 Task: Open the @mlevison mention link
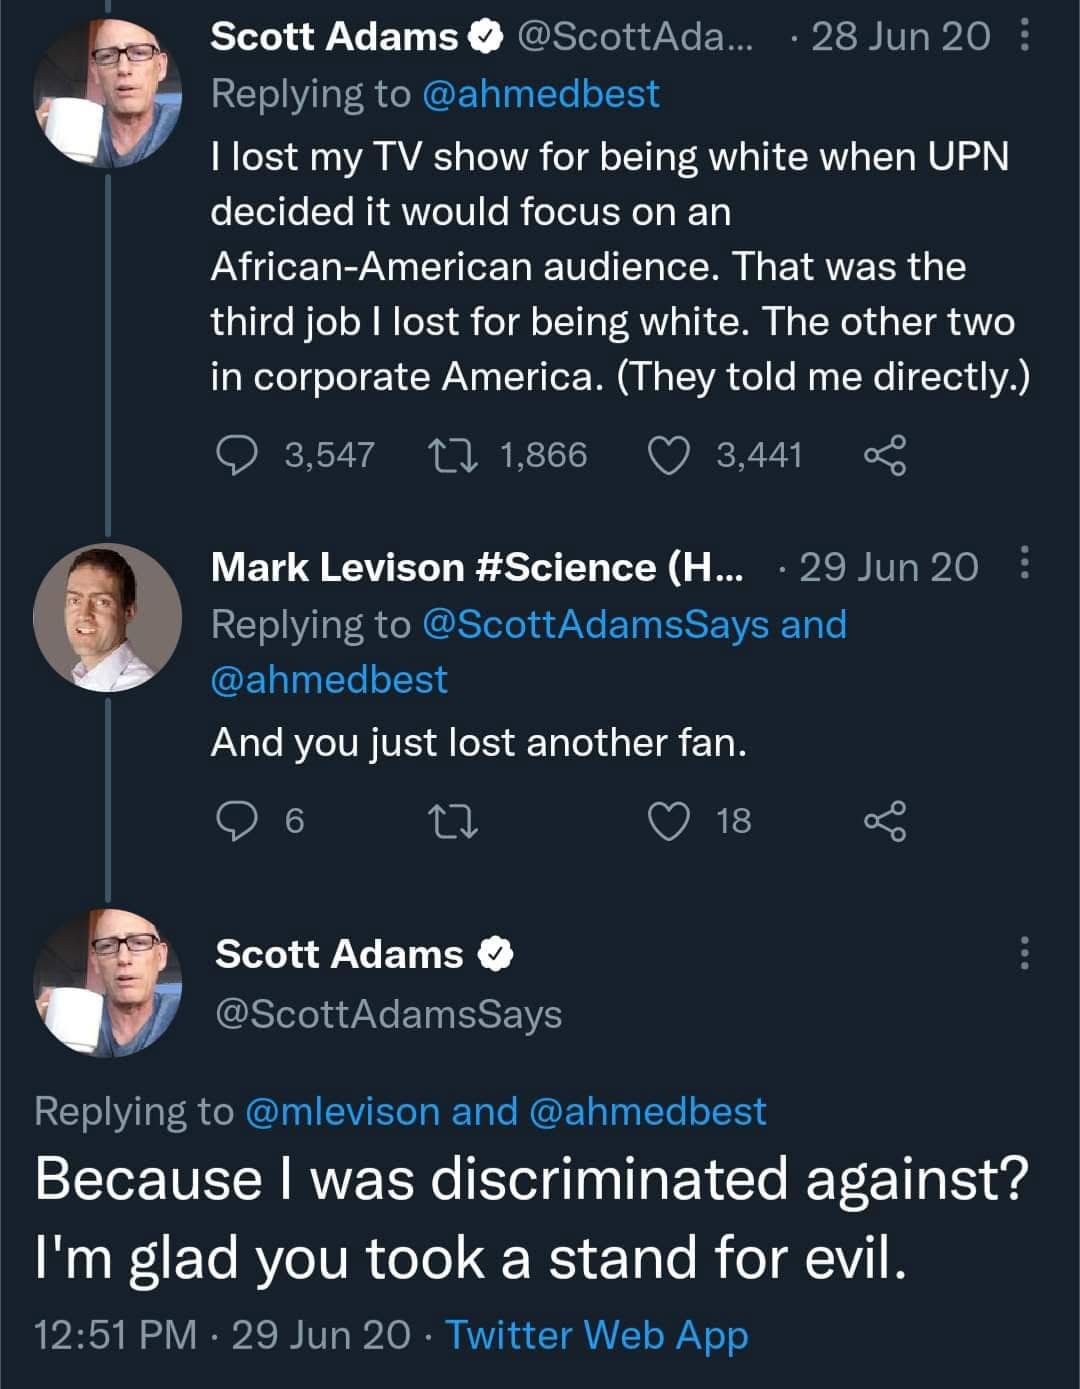point(342,1111)
